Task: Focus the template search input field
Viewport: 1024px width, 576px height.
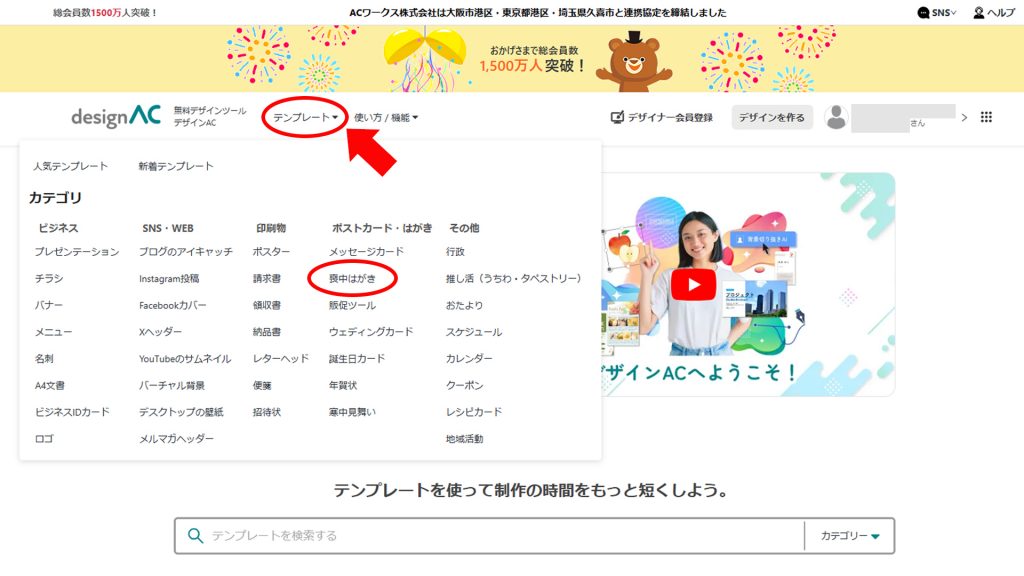Action: pos(500,536)
